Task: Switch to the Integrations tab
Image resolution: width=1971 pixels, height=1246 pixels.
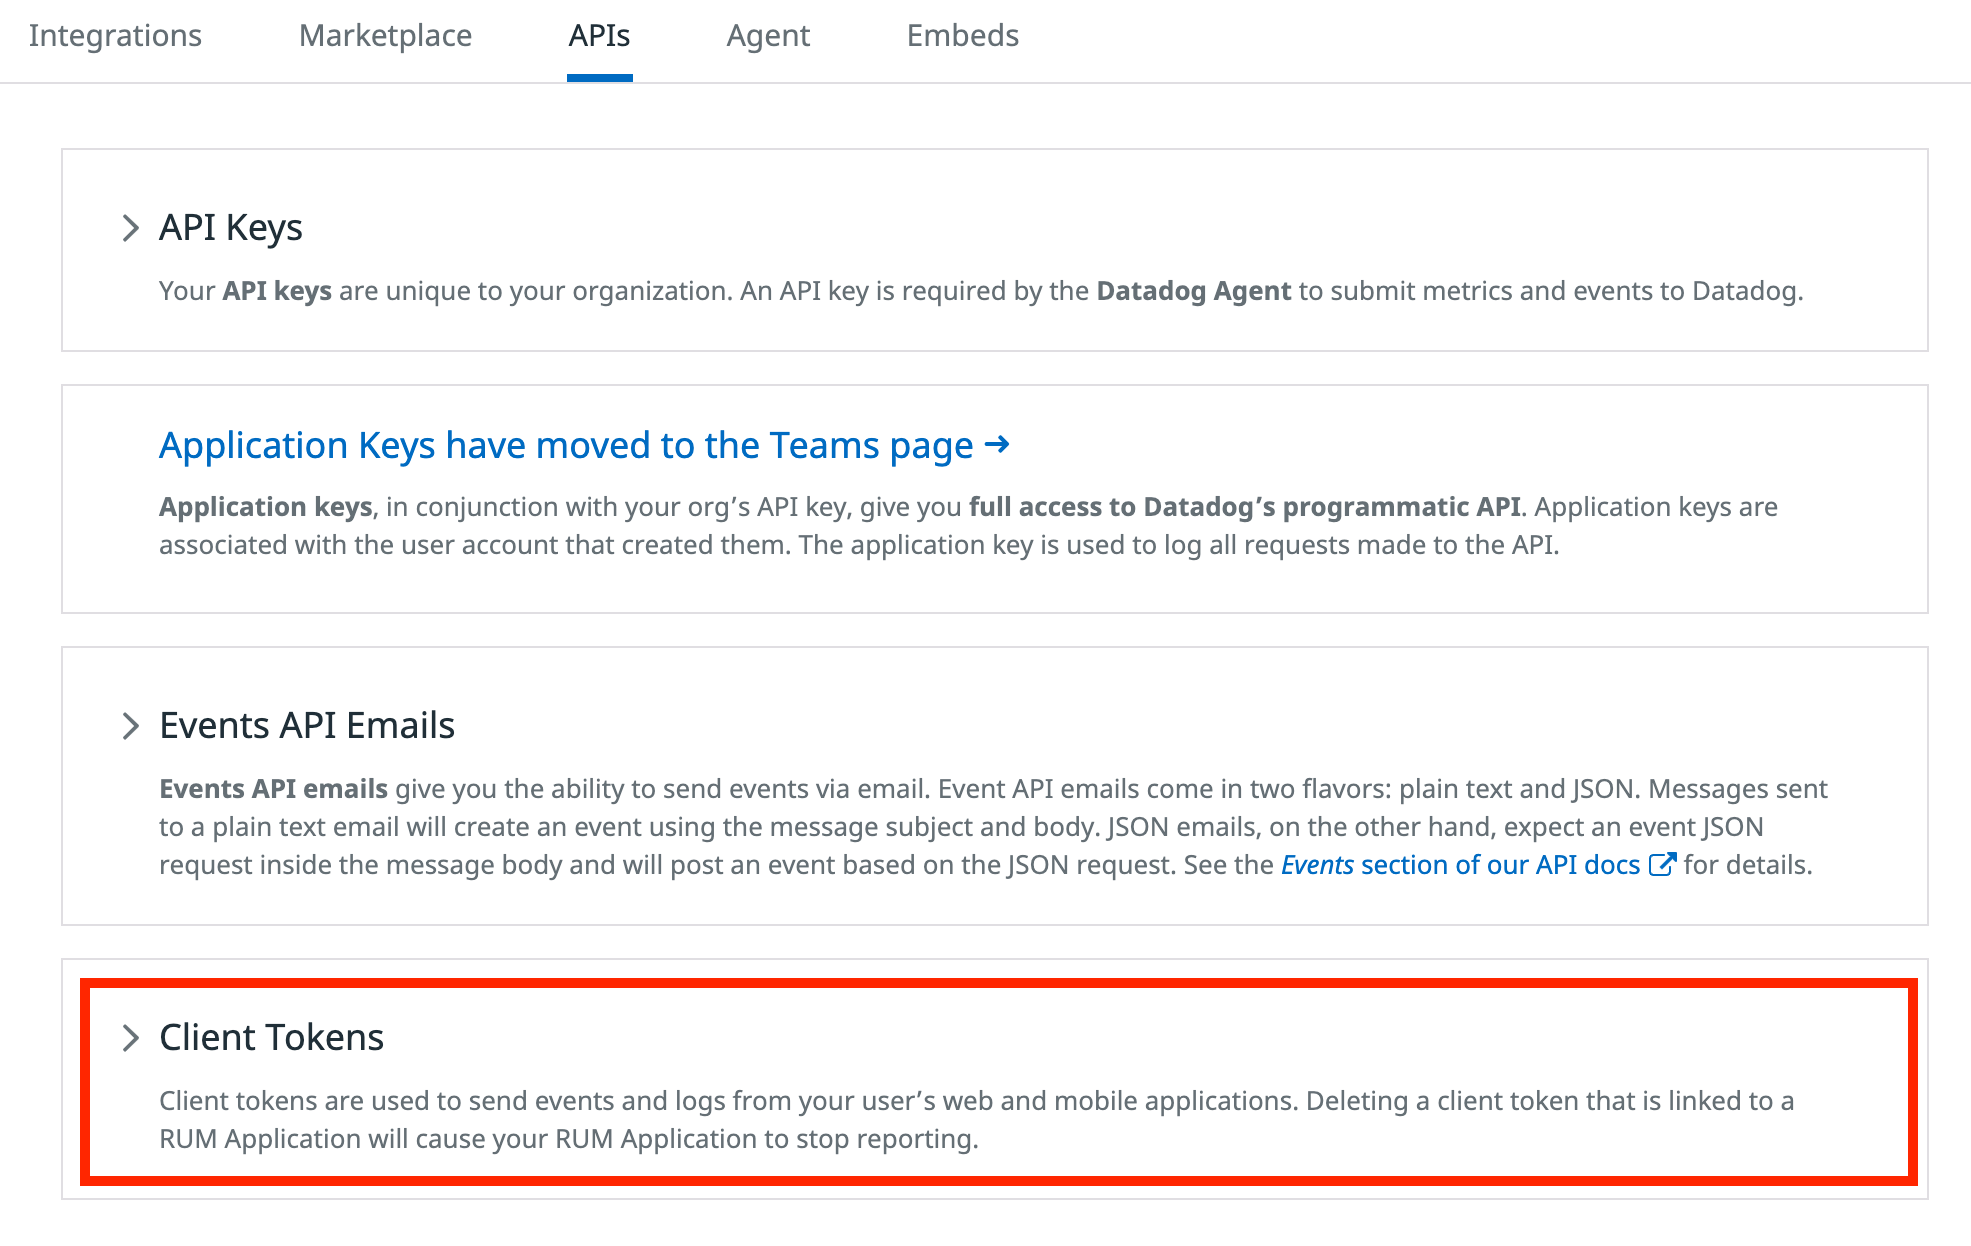Action: [115, 36]
